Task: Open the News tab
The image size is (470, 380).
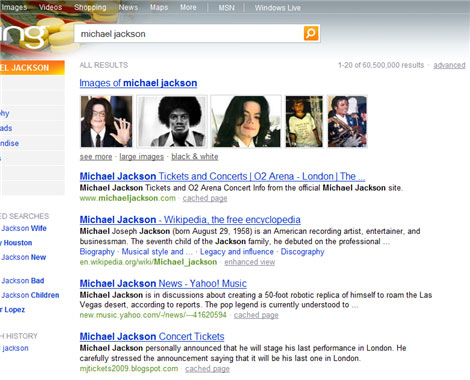Action: tap(128, 7)
